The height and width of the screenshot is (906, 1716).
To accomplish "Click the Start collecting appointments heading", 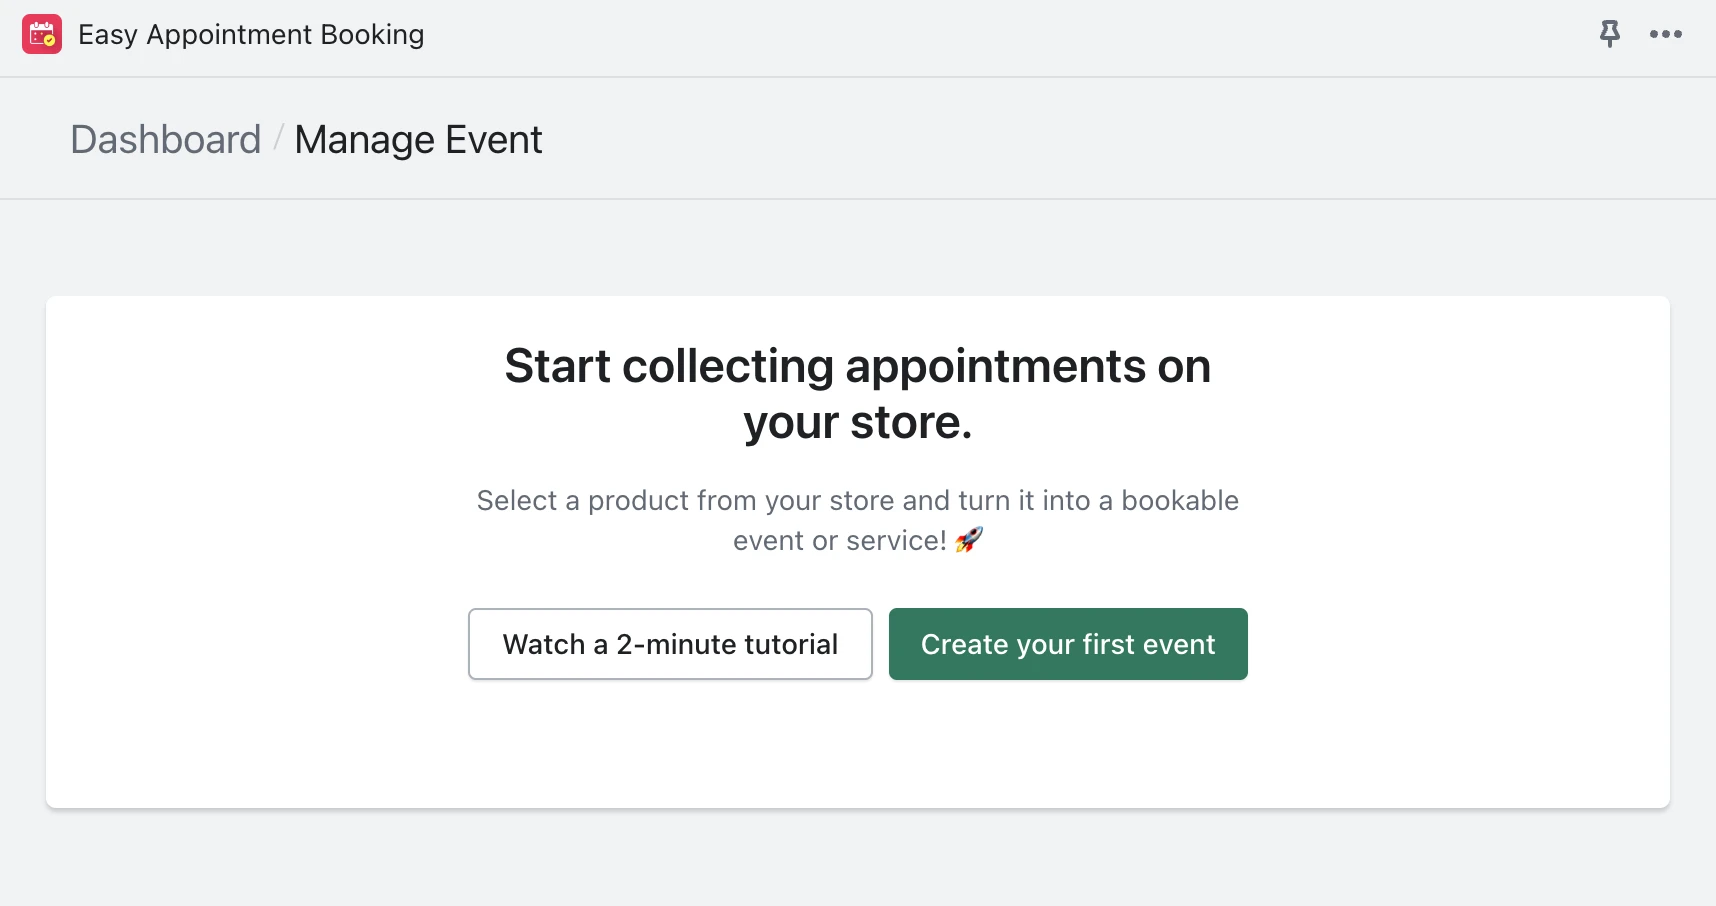I will click(858, 366).
